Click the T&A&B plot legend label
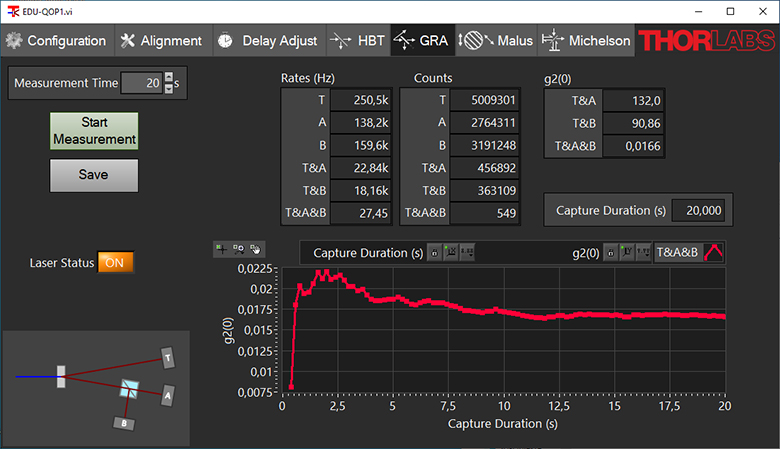This screenshot has height=449, width=780. click(679, 253)
